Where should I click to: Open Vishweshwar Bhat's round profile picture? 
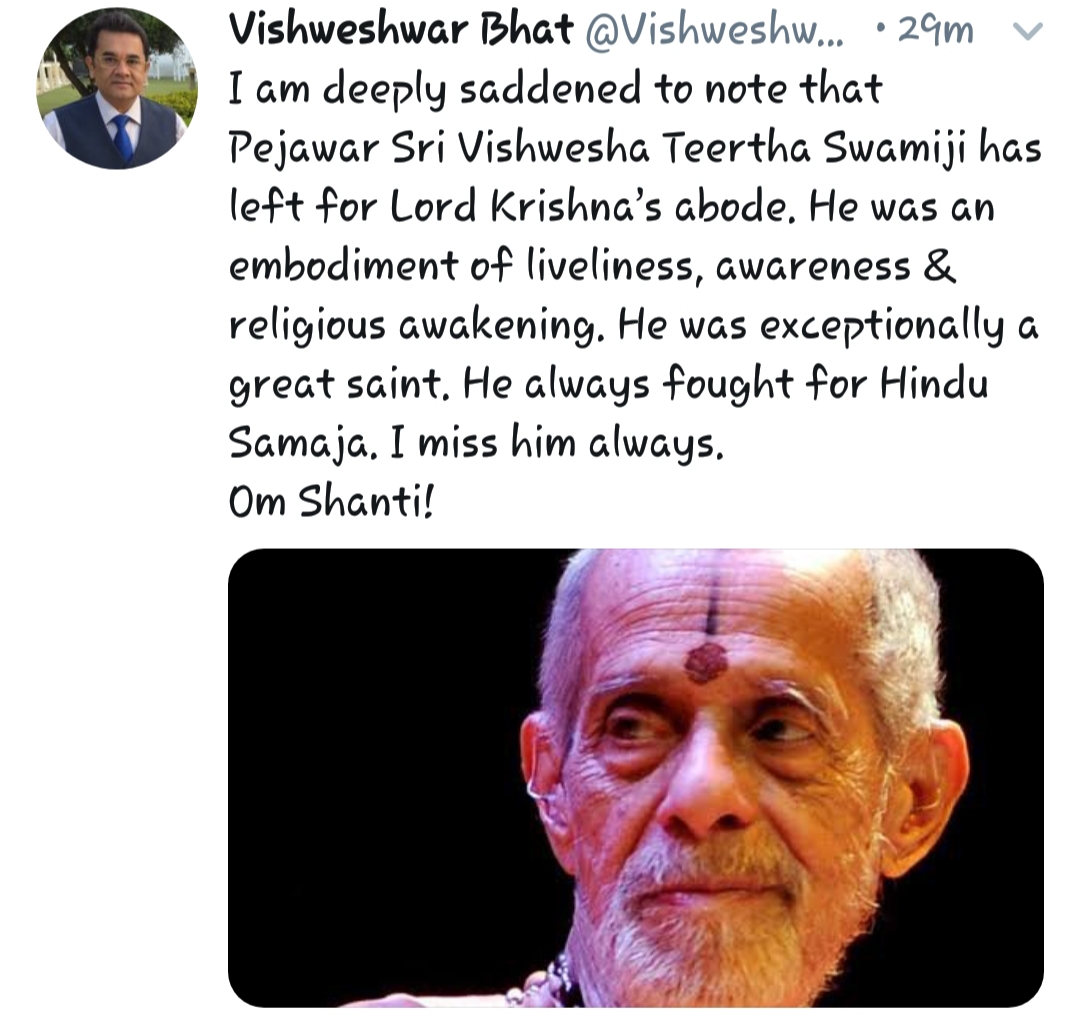point(116,88)
